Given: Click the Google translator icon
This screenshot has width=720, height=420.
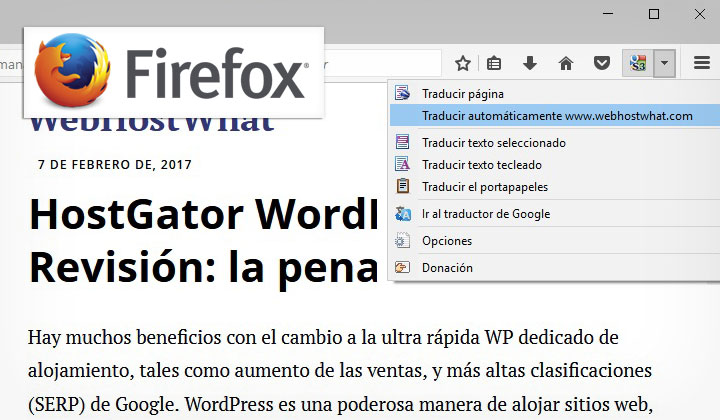Looking at the screenshot, I should tap(403, 213).
